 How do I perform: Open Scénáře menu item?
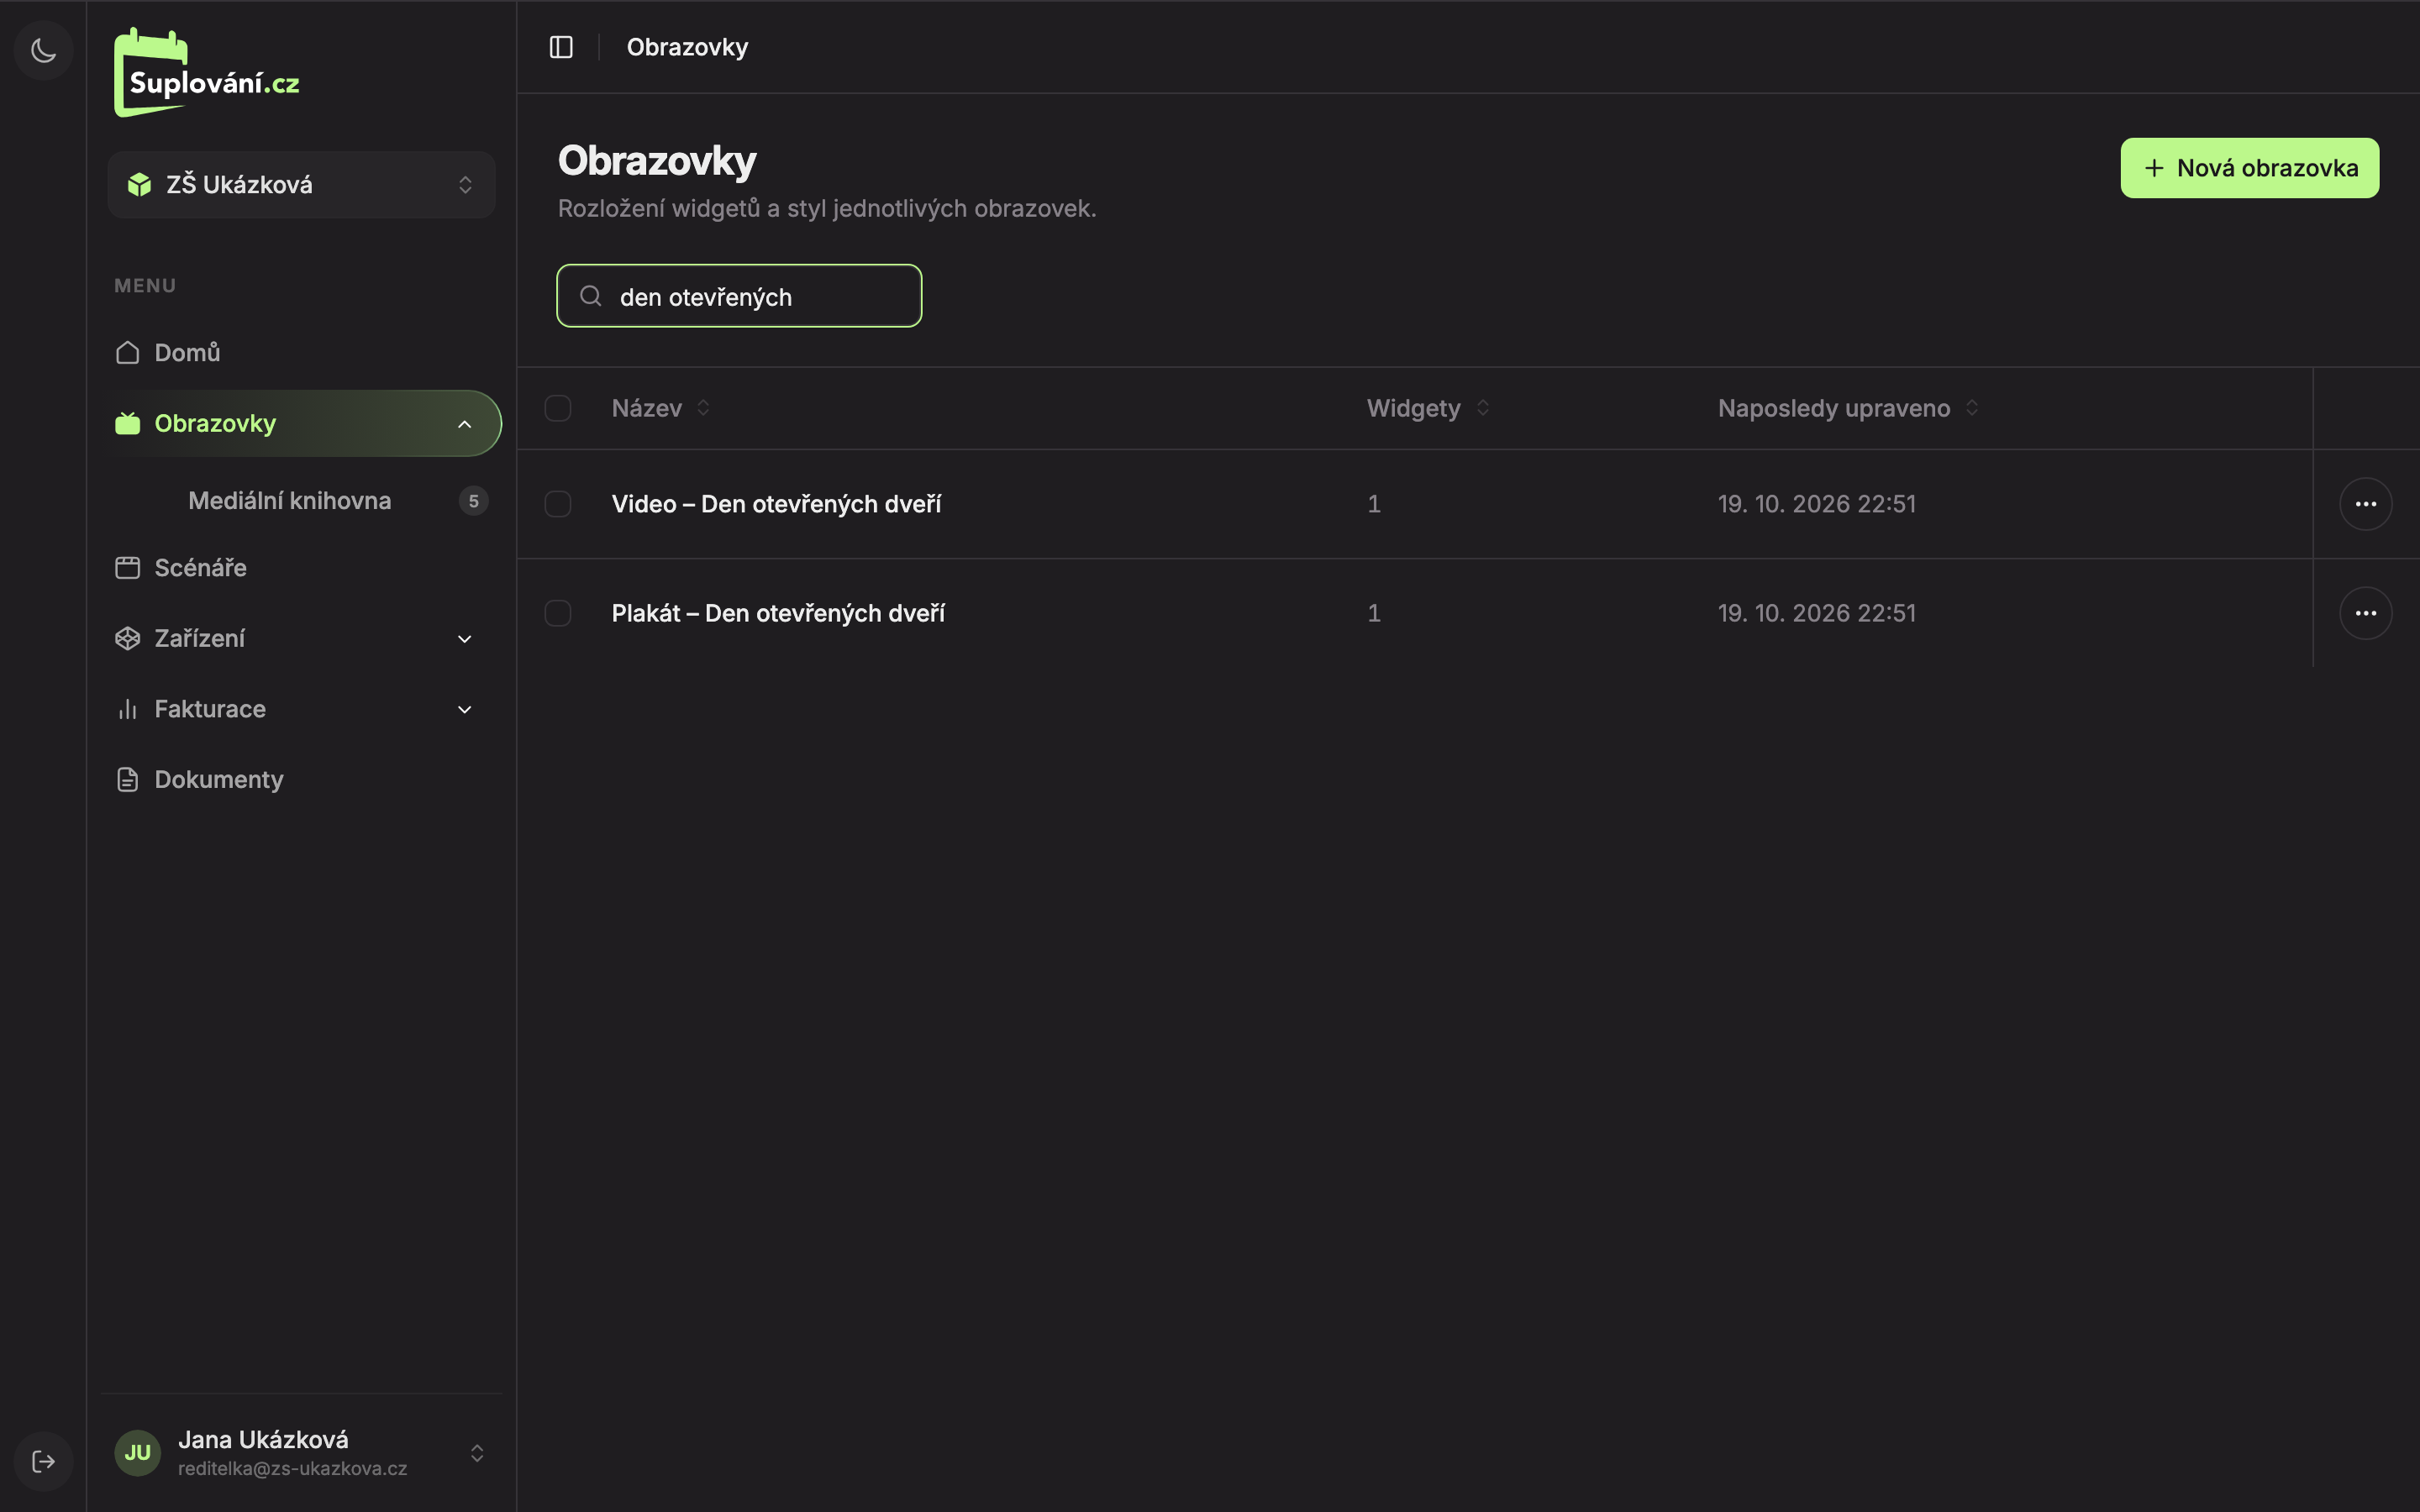[301, 567]
